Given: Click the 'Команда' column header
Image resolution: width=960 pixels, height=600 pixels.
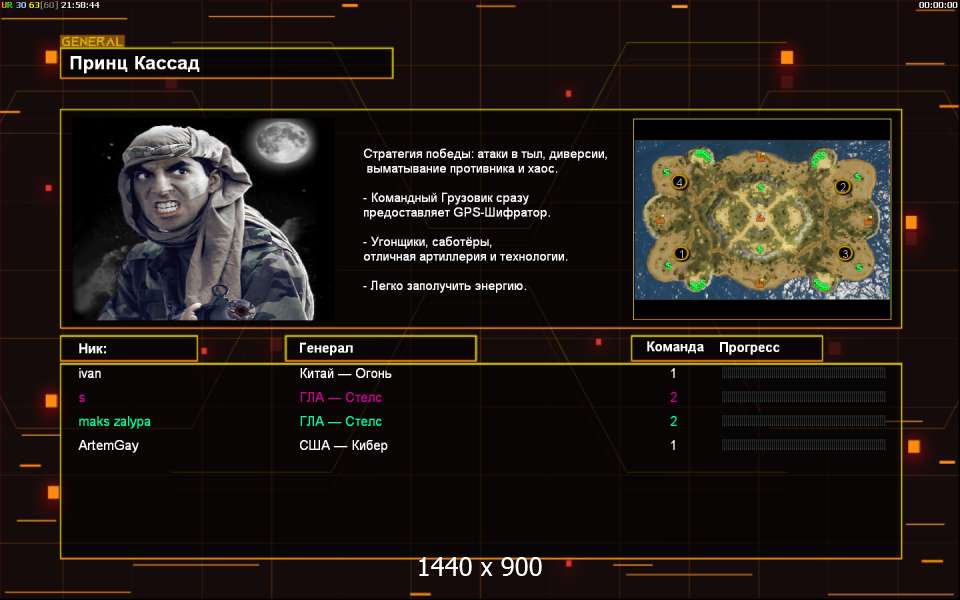Looking at the screenshot, I should pyautogui.click(x=674, y=348).
